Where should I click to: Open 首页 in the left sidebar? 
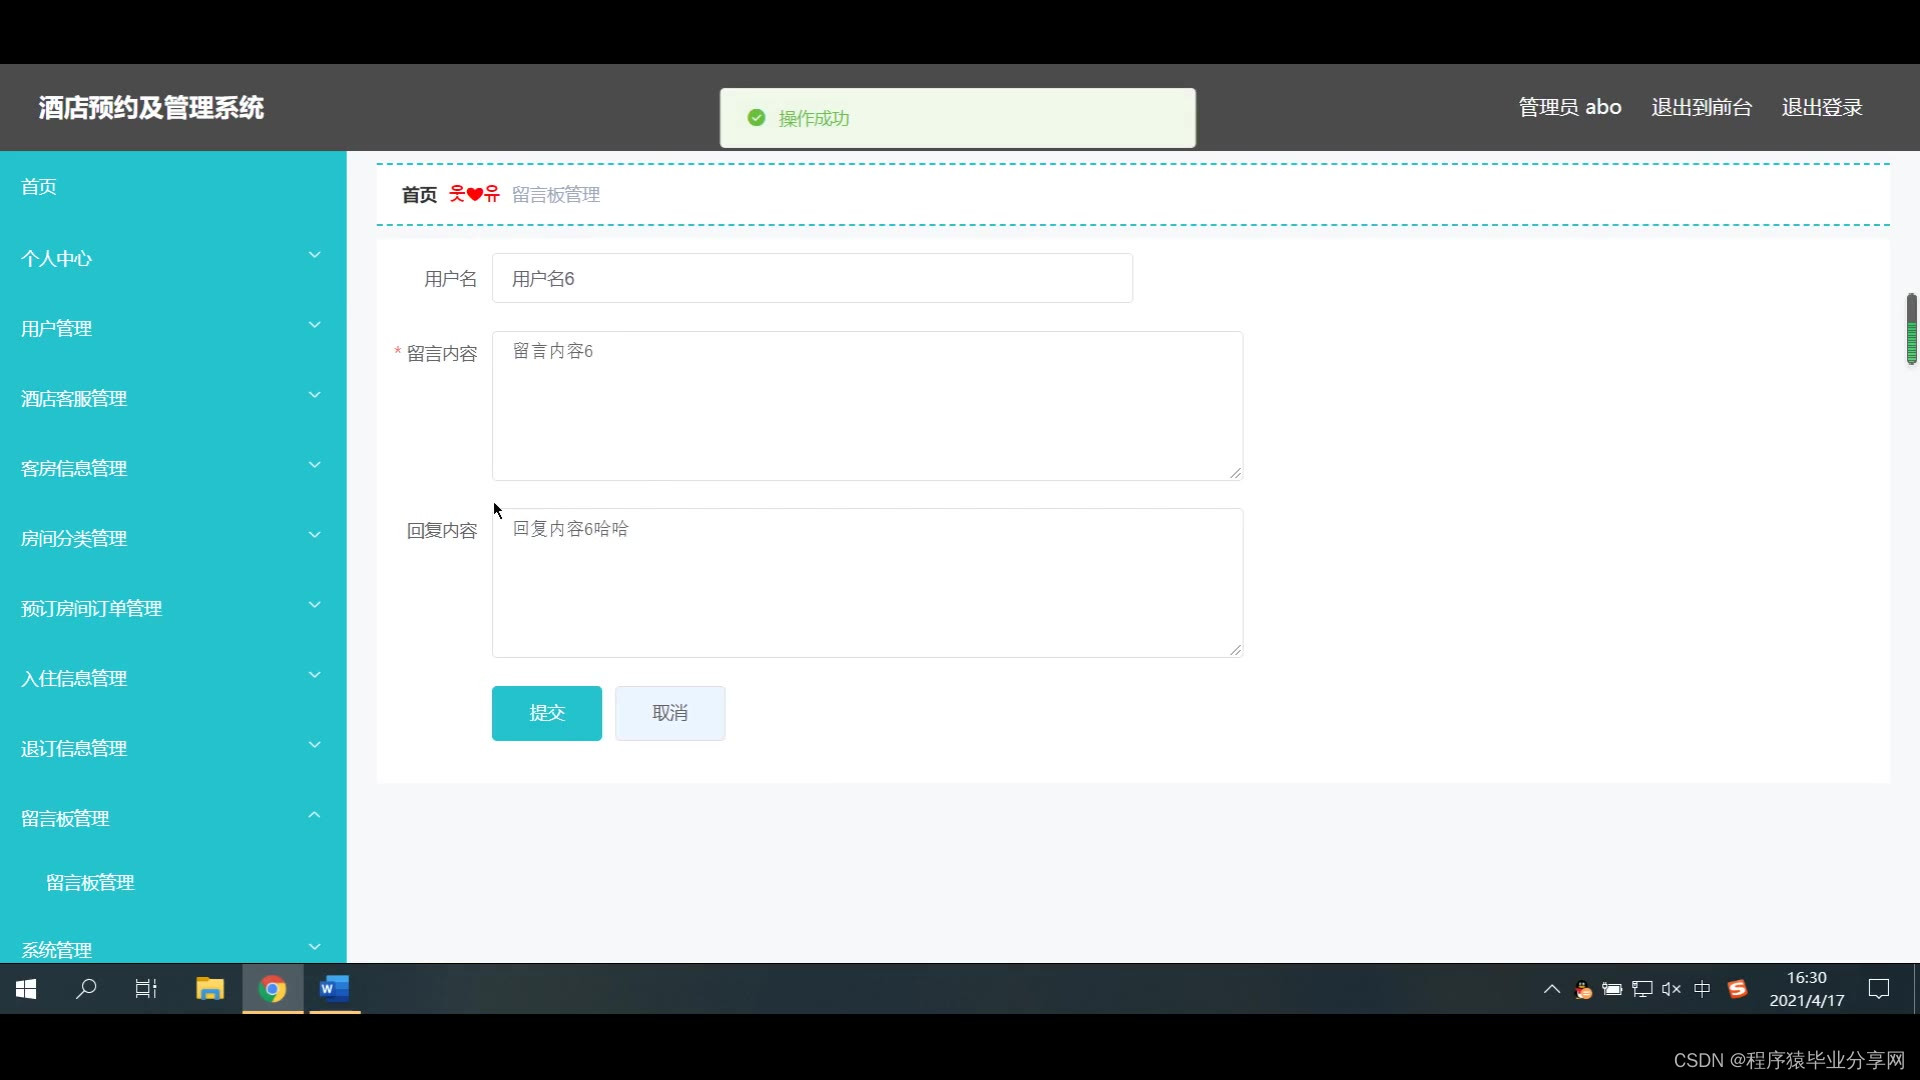[39, 187]
